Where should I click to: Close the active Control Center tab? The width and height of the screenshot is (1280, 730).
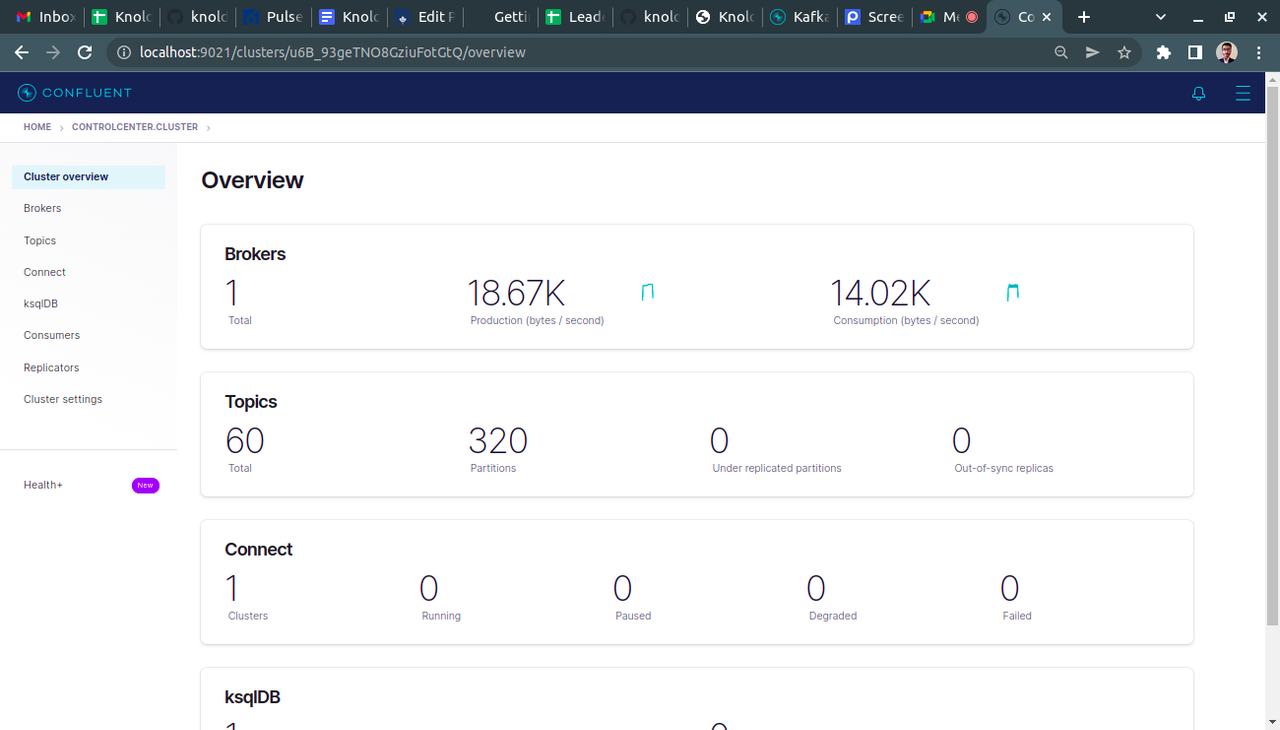1047,17
